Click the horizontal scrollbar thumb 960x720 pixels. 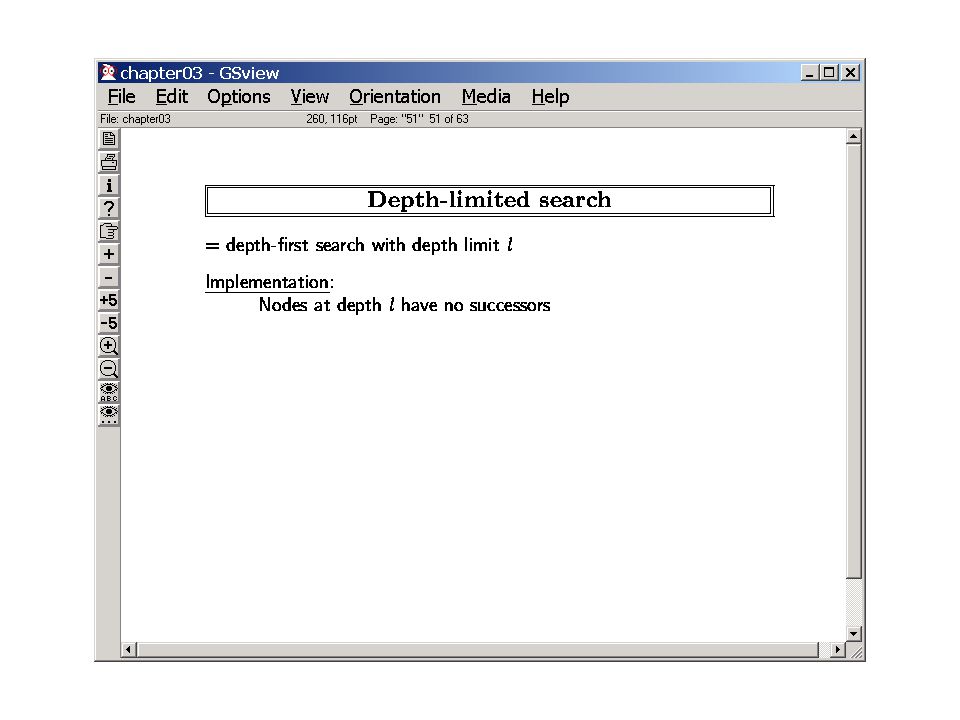pos(478,650)
